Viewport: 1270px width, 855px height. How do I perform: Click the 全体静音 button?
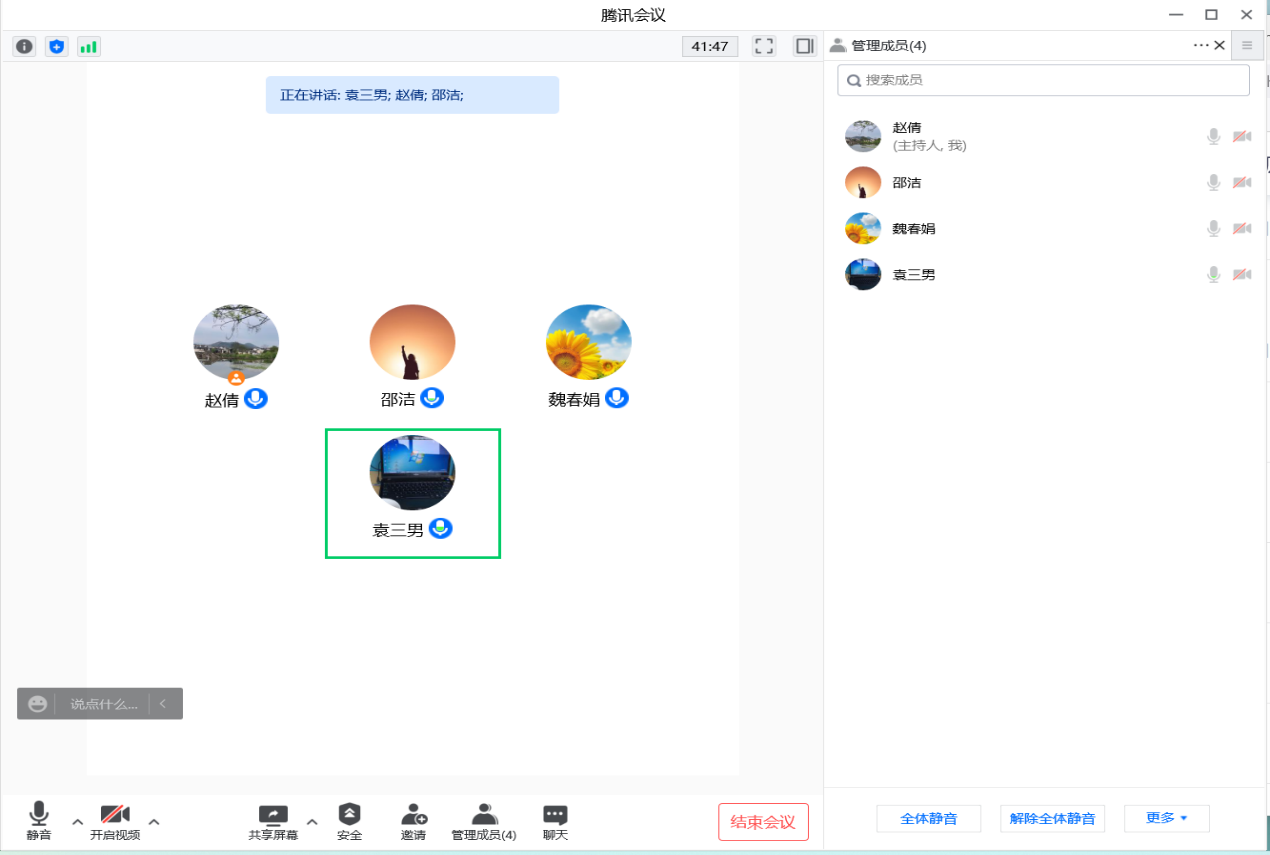coord(928,818)
